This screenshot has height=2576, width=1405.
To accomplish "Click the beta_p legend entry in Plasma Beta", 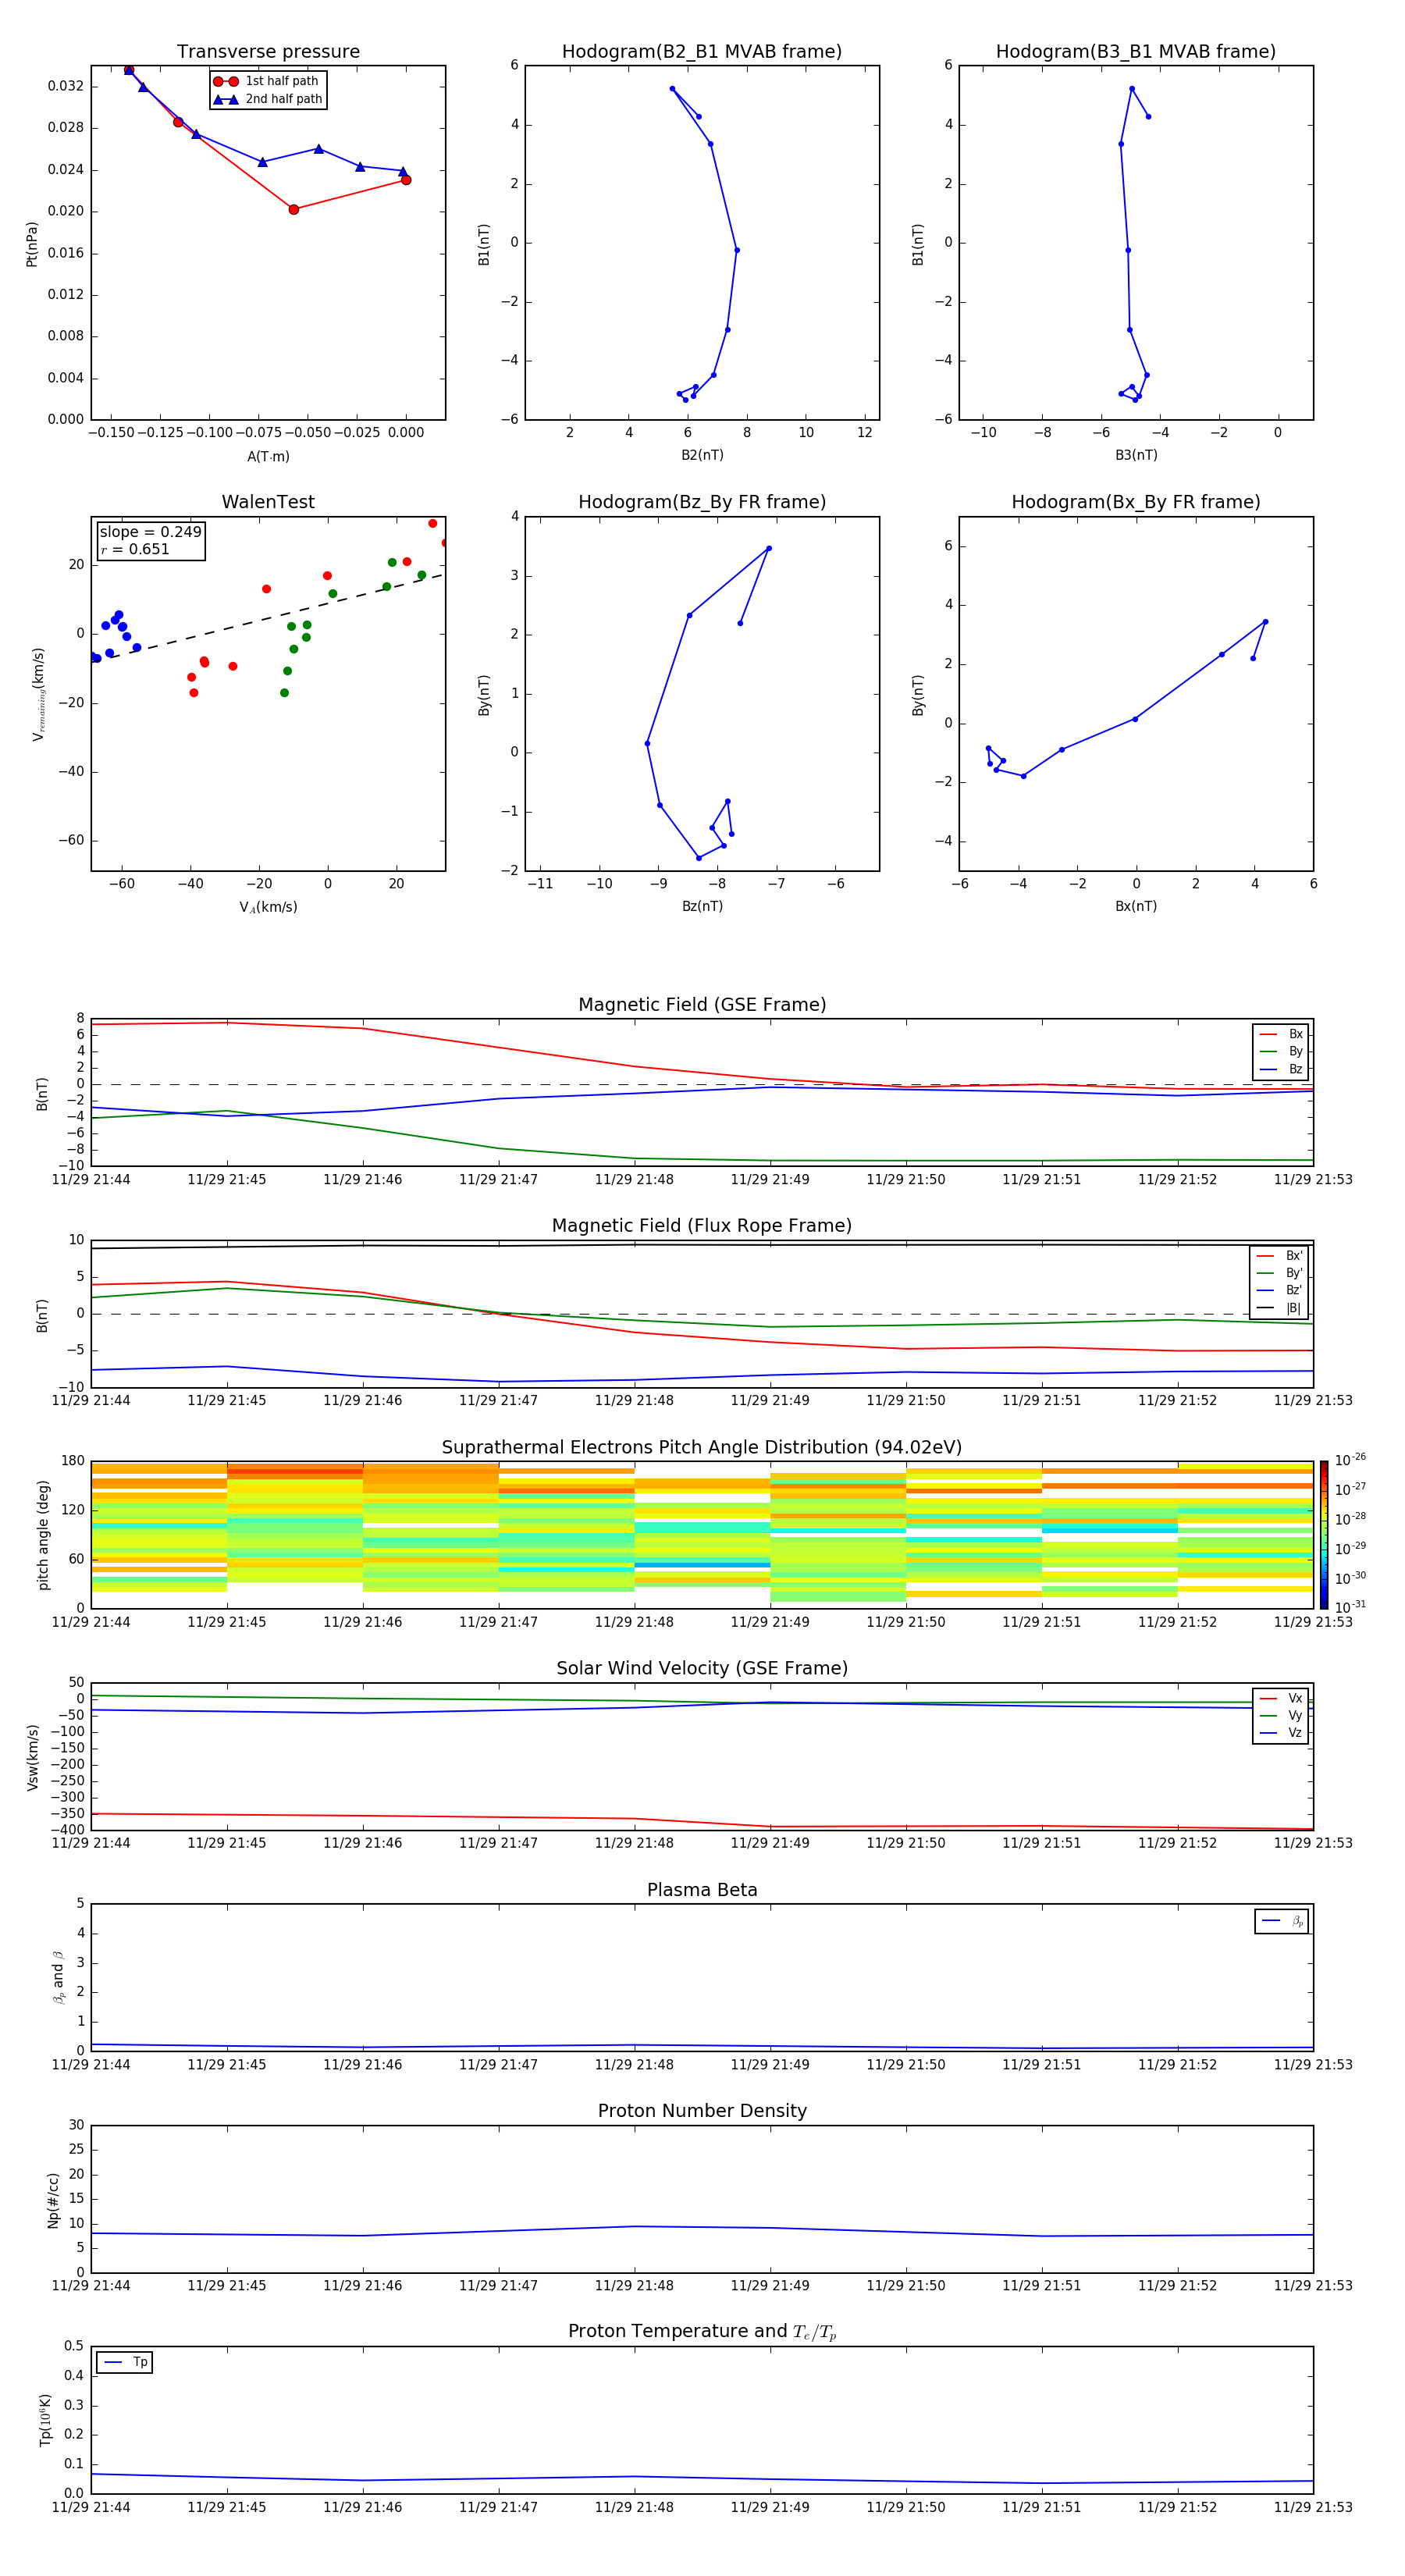I will pyautogui.click(x=1282, y=1921).
